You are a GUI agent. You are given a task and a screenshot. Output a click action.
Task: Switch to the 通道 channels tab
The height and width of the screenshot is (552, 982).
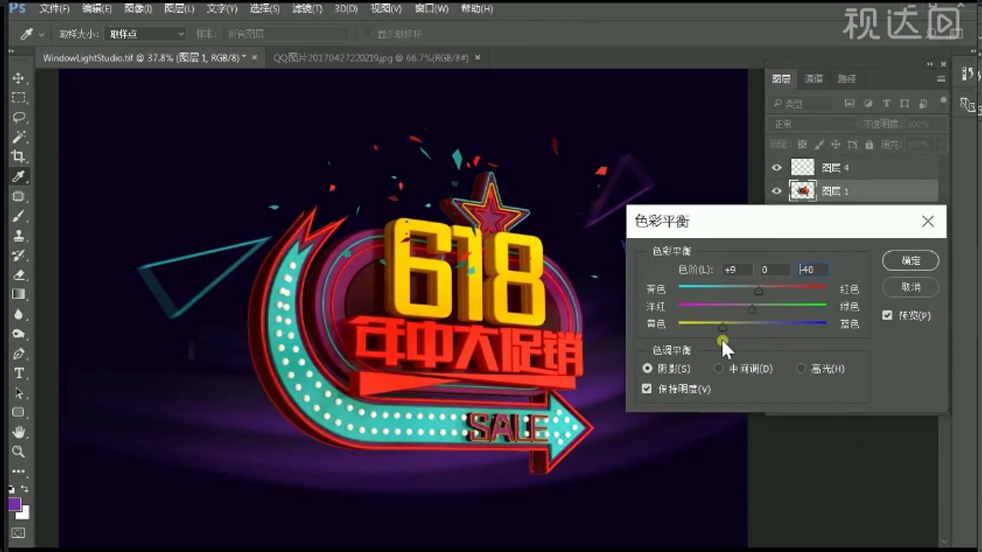click(x=814, y=79)
